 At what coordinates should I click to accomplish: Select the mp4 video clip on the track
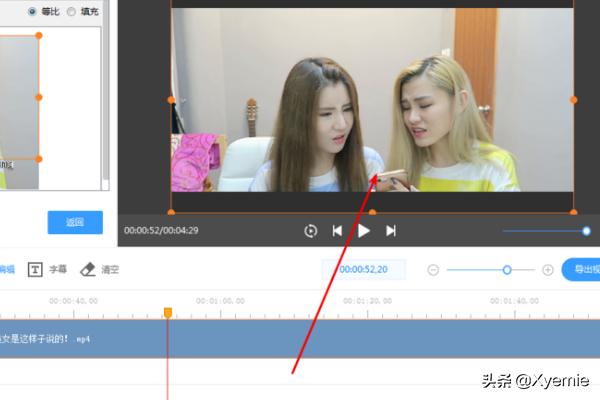coord(300,338)
